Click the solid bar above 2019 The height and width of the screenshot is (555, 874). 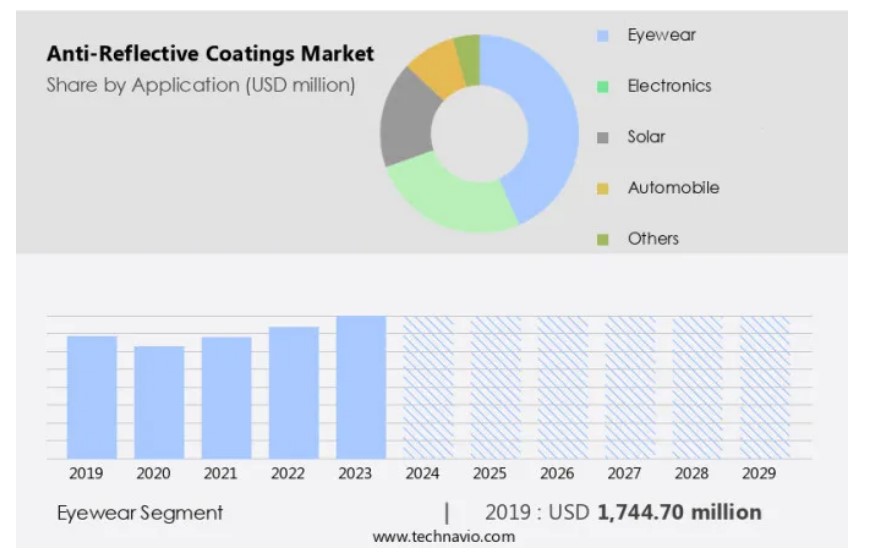click(92, 397)
